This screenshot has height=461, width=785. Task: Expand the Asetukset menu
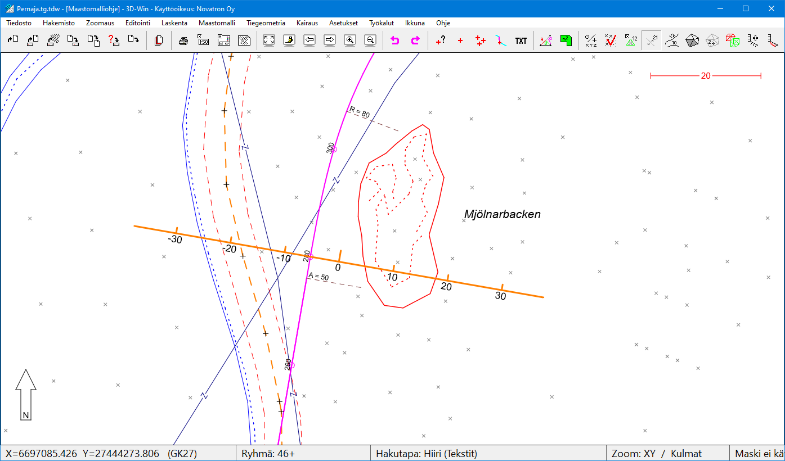pos(343,21)
